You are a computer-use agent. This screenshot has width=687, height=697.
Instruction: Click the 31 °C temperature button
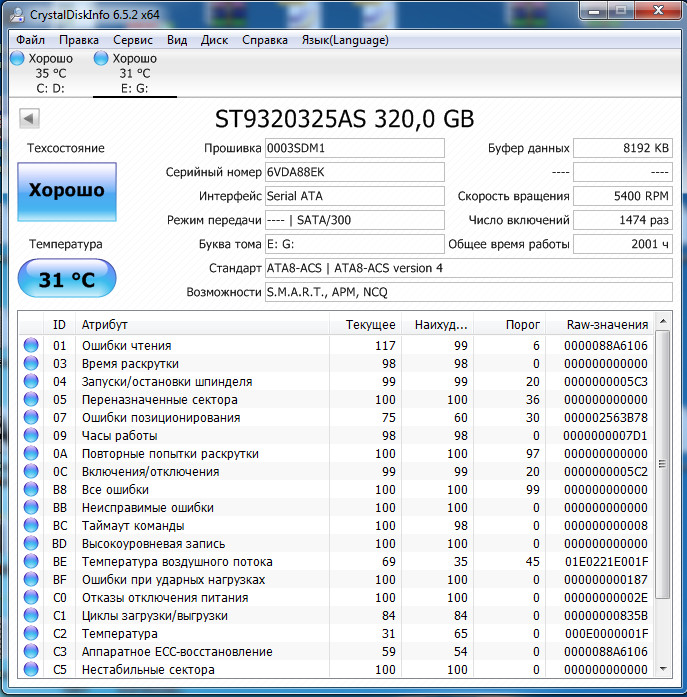click(x=67, y=279)
